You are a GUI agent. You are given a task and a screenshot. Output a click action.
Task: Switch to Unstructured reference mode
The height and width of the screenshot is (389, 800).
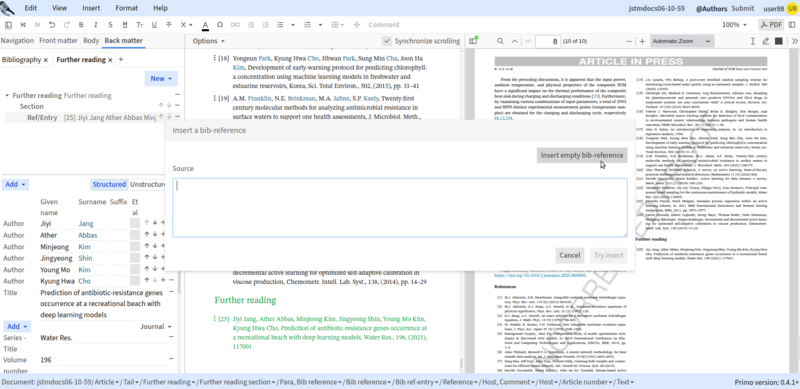[147, 184]
